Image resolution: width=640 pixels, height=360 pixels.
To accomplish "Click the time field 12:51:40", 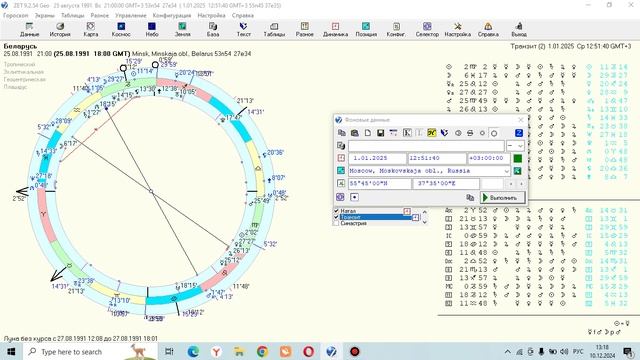I will 437,158.
